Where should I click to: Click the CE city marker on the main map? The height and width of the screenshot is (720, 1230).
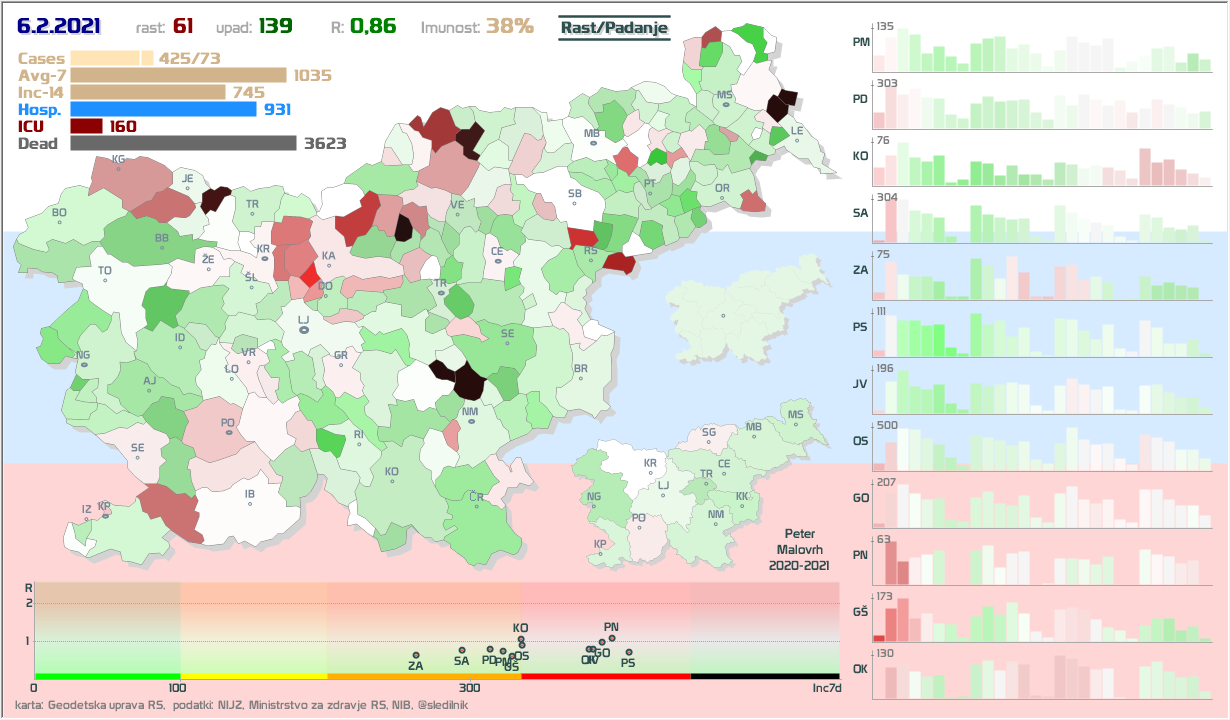pos(497,262)
